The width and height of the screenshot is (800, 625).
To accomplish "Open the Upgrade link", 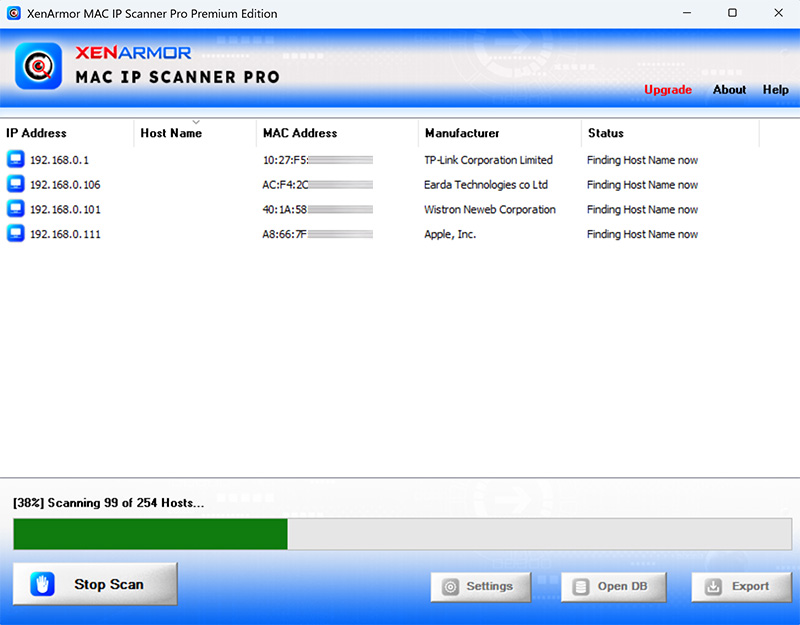I will click(x=668, y=90).
